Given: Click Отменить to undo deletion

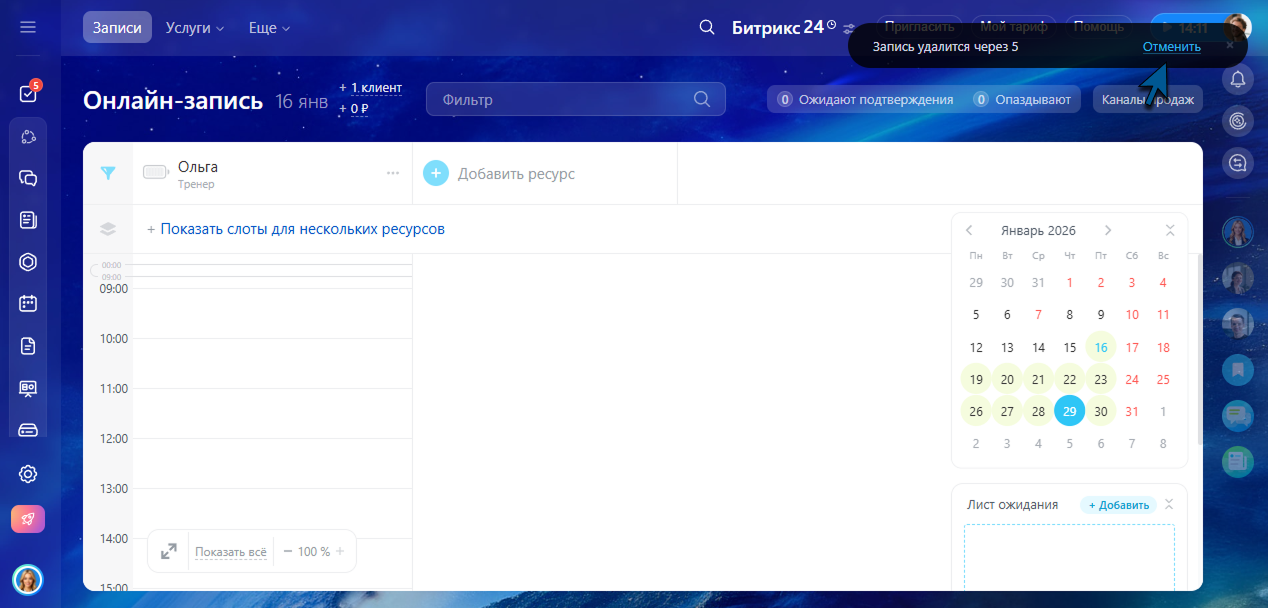Looking at the screenshot, I should coord(1171,47).
